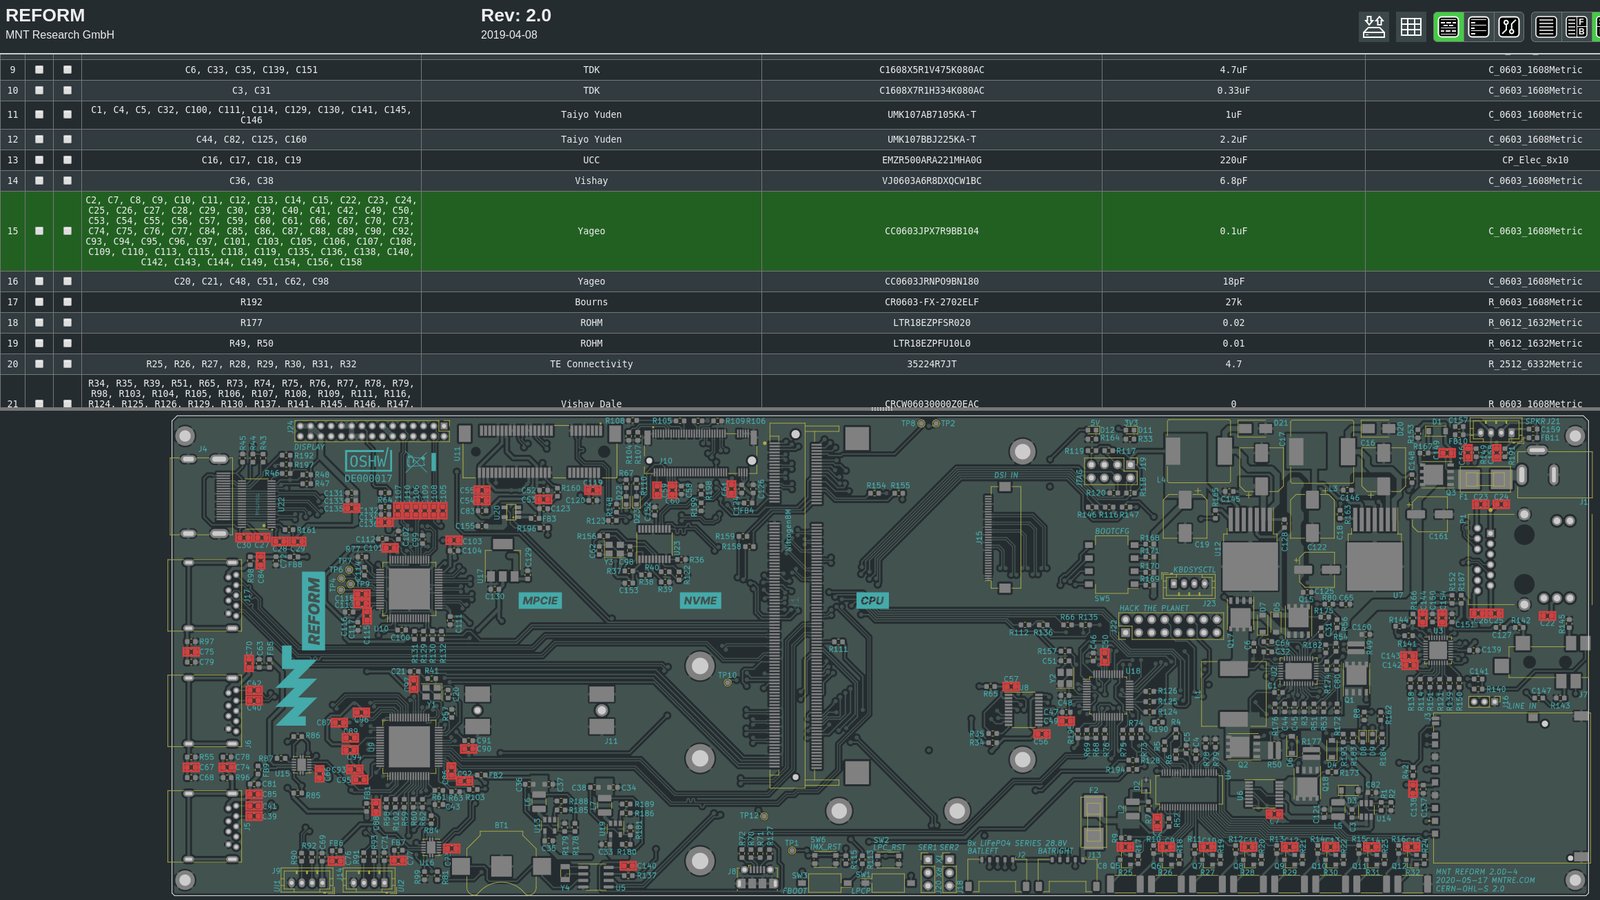Select the BOM with F/B layers layout
Viewport: 1600px width, 900px height.
(1576, 27)
